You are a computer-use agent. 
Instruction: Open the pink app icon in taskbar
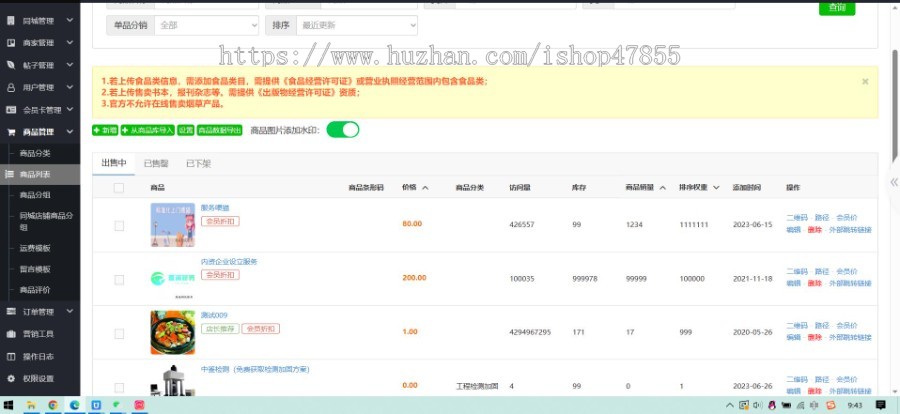139,405
